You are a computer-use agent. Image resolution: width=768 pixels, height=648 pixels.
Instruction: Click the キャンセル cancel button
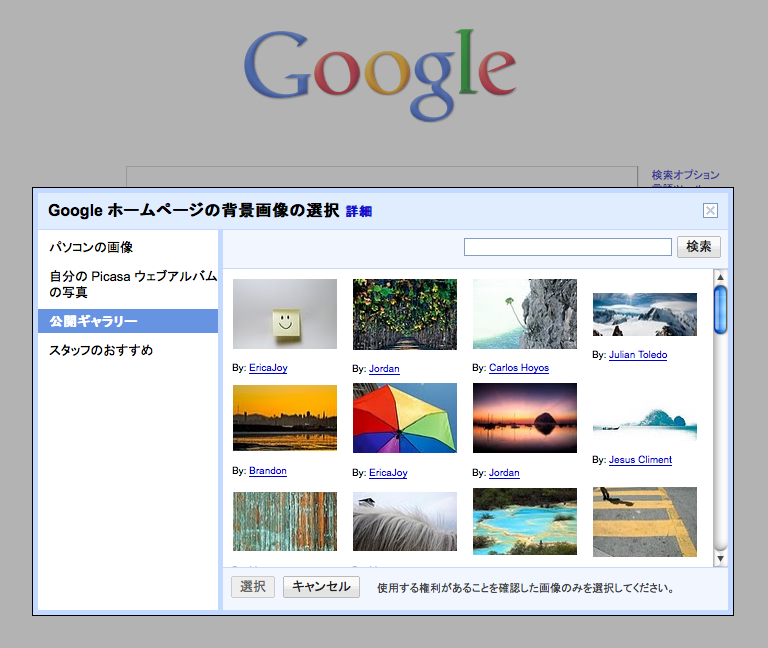click(321, 587)
